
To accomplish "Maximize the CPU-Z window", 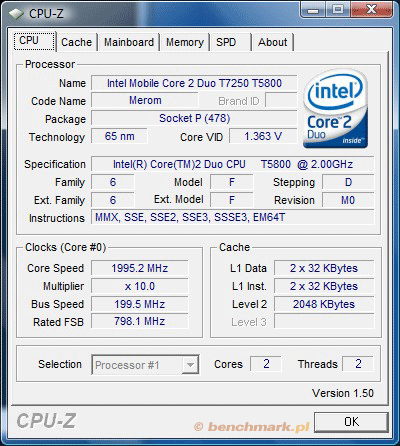I will pos(338,10).
